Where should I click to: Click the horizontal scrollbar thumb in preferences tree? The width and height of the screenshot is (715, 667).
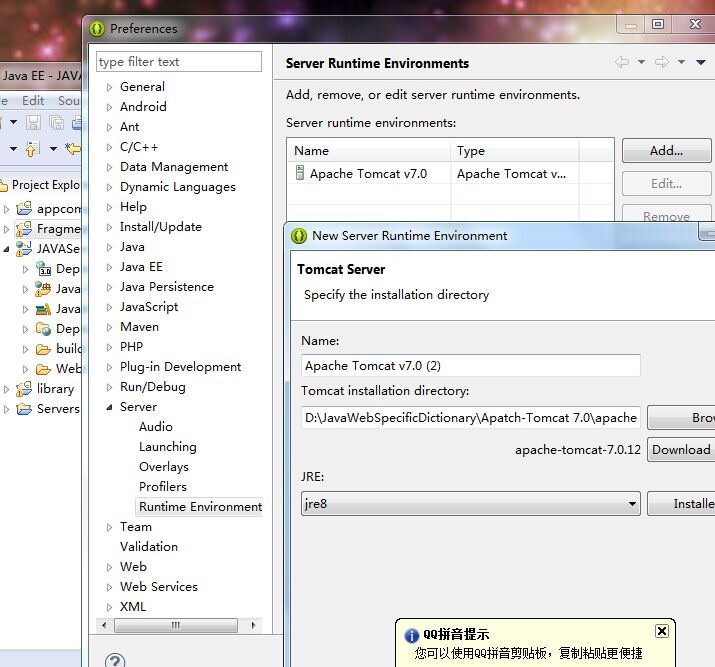pos(176,625)
